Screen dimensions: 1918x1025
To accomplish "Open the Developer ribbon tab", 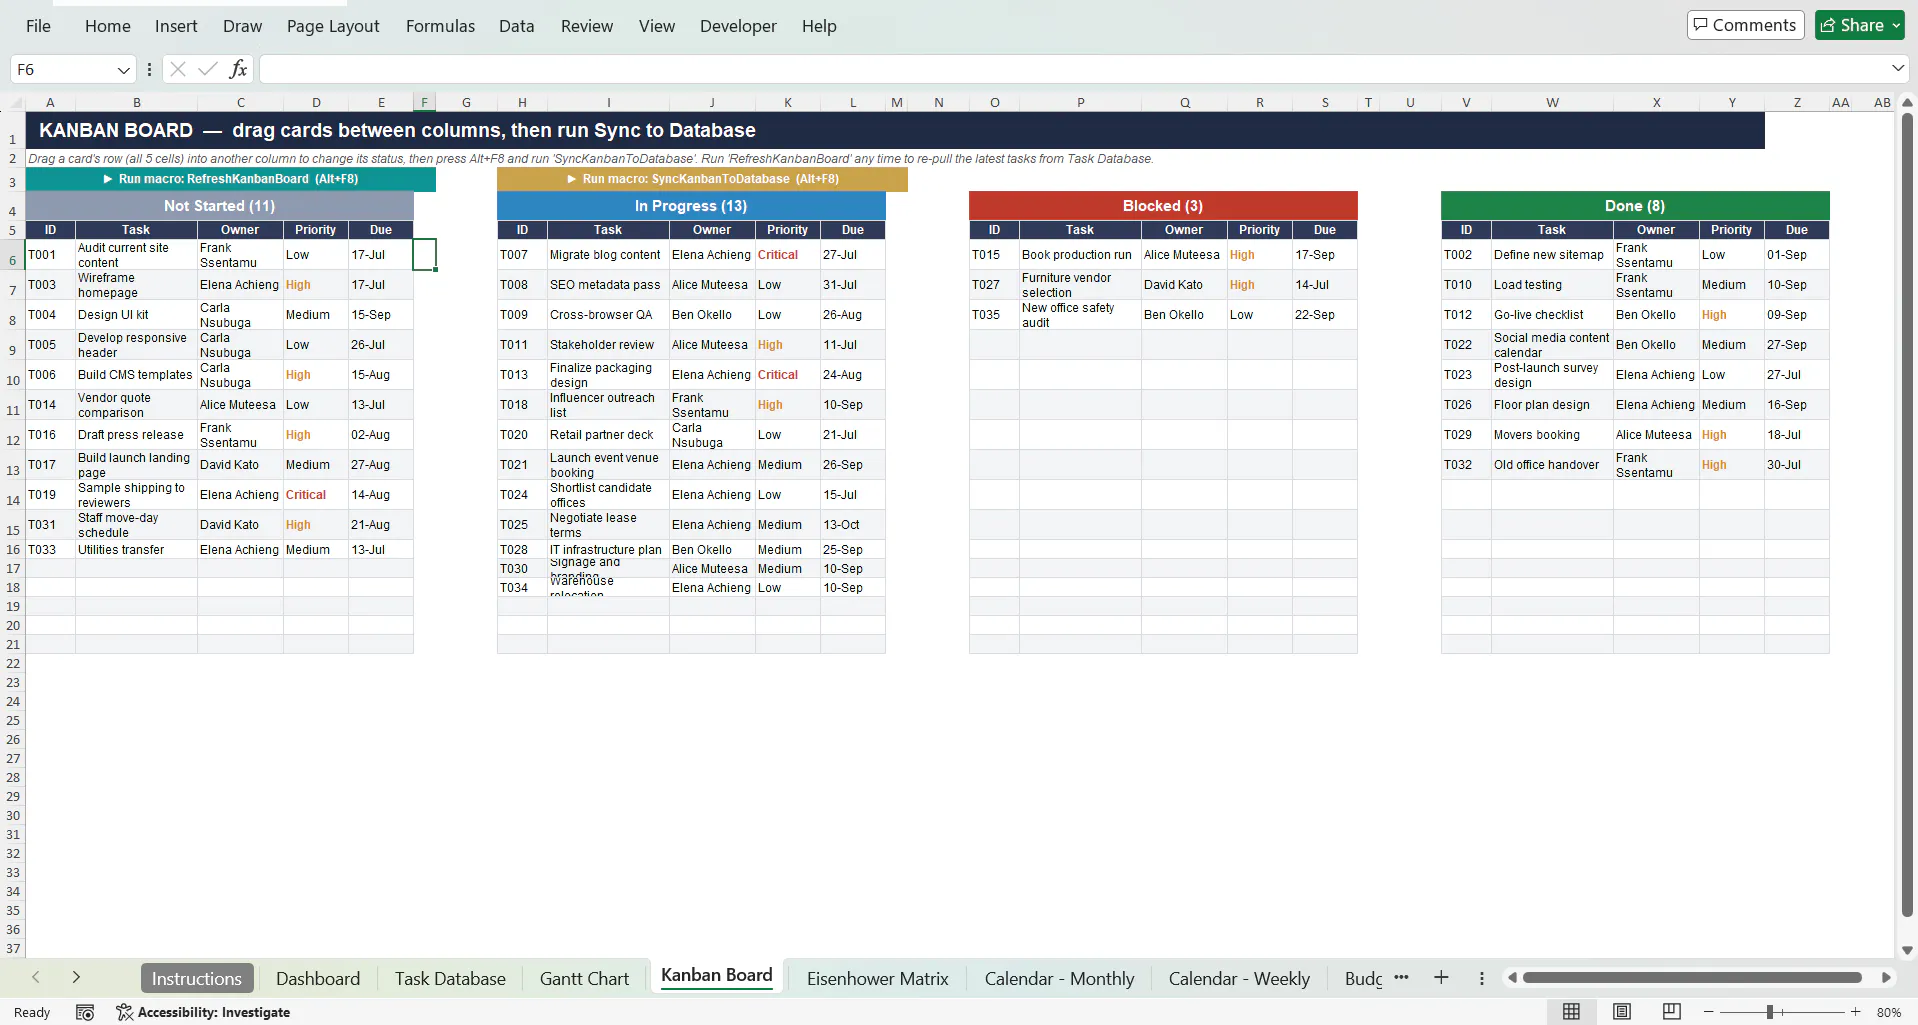I will (738, 26).
